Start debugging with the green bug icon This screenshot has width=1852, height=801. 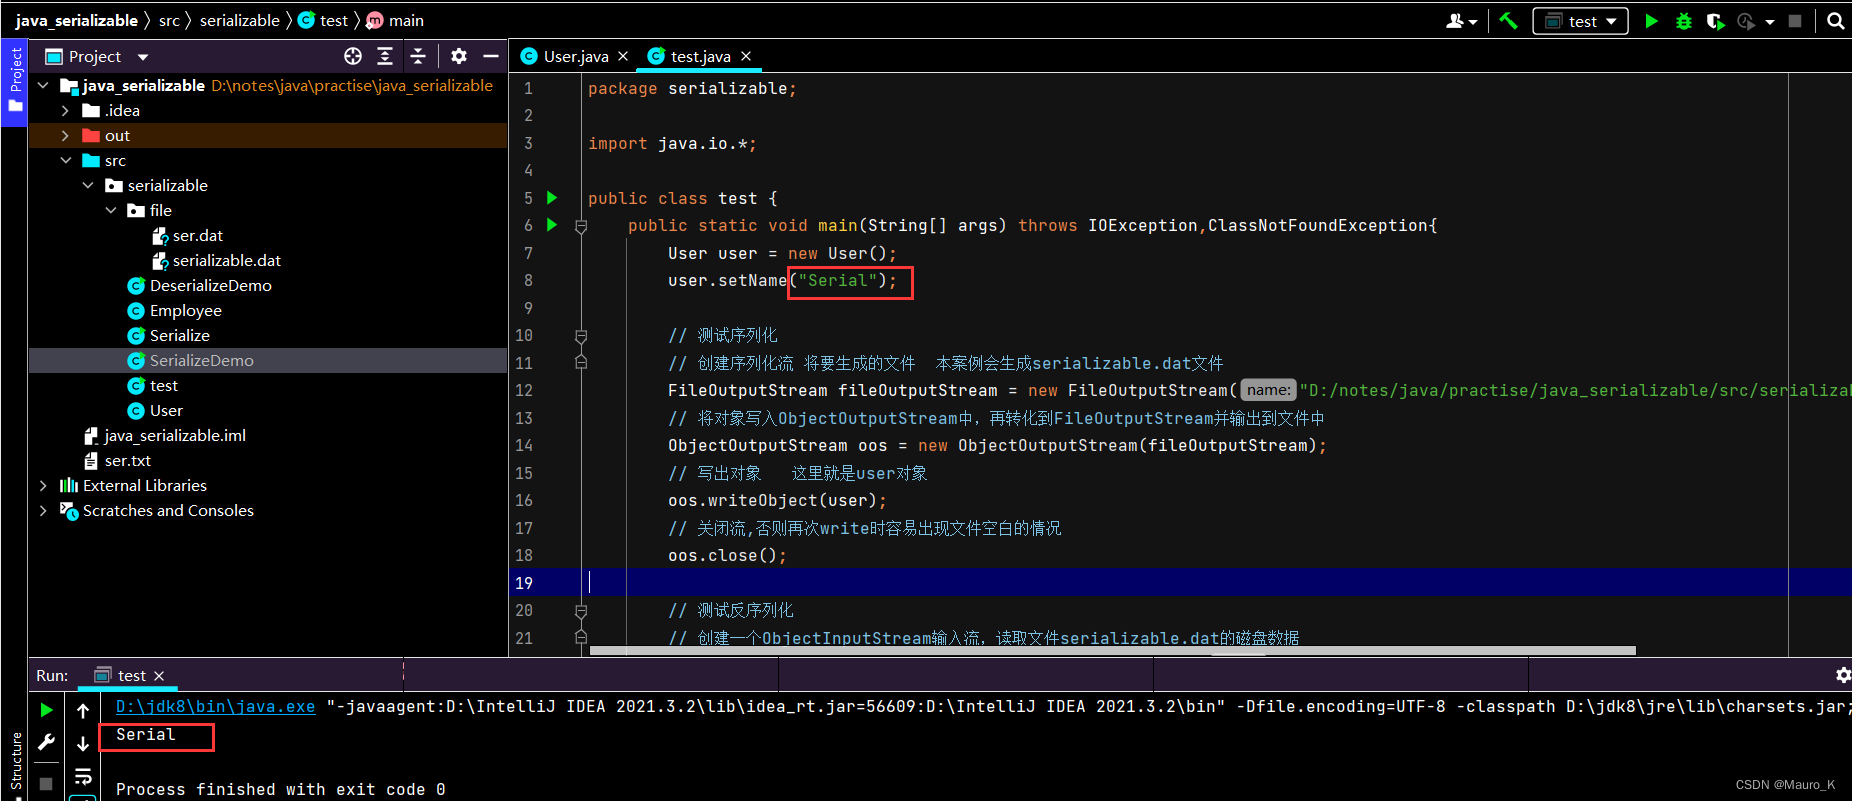1684,20
